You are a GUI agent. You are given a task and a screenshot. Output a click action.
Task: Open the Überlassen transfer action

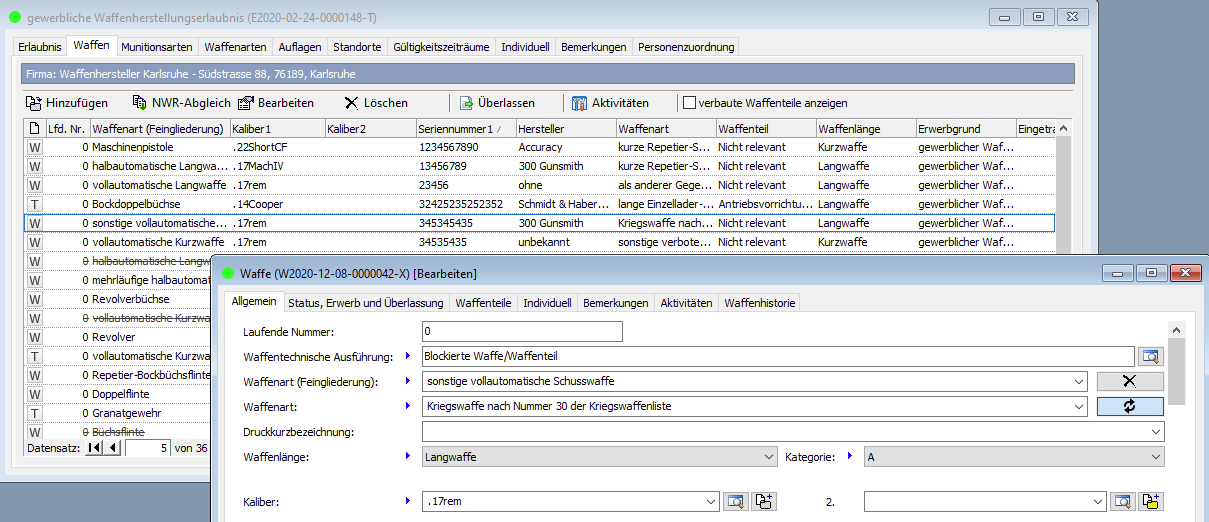(x=497, y=103)
